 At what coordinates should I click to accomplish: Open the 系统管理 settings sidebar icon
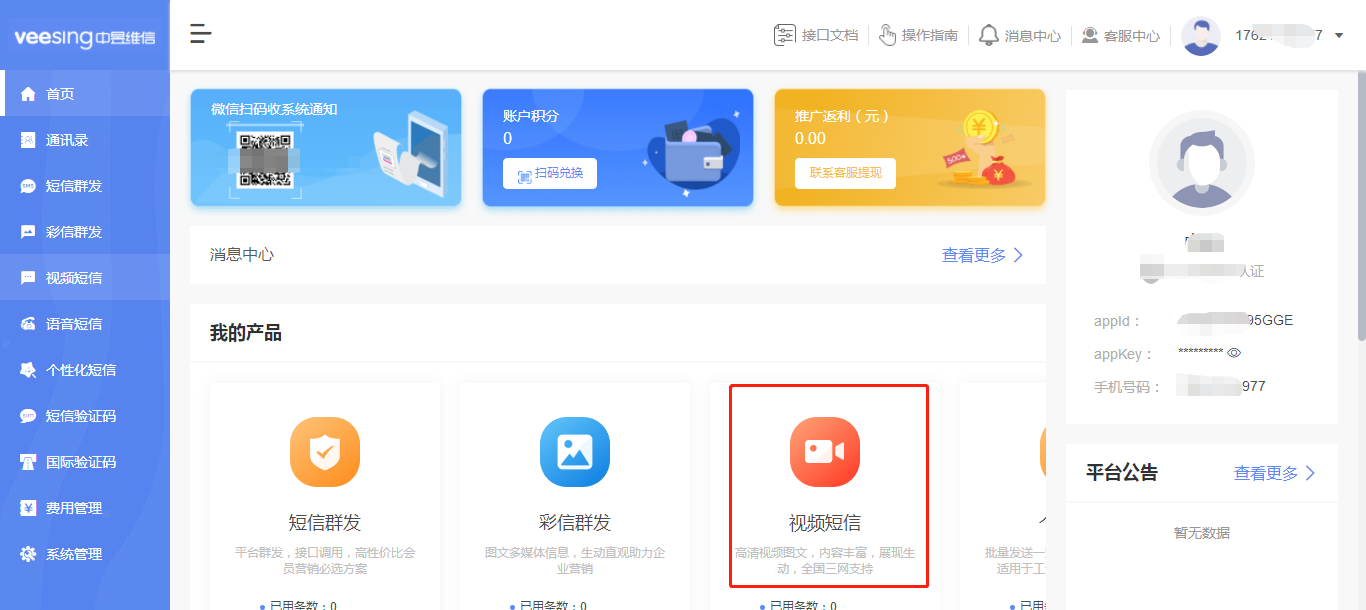pyautogui.click(x=30, y=552)
